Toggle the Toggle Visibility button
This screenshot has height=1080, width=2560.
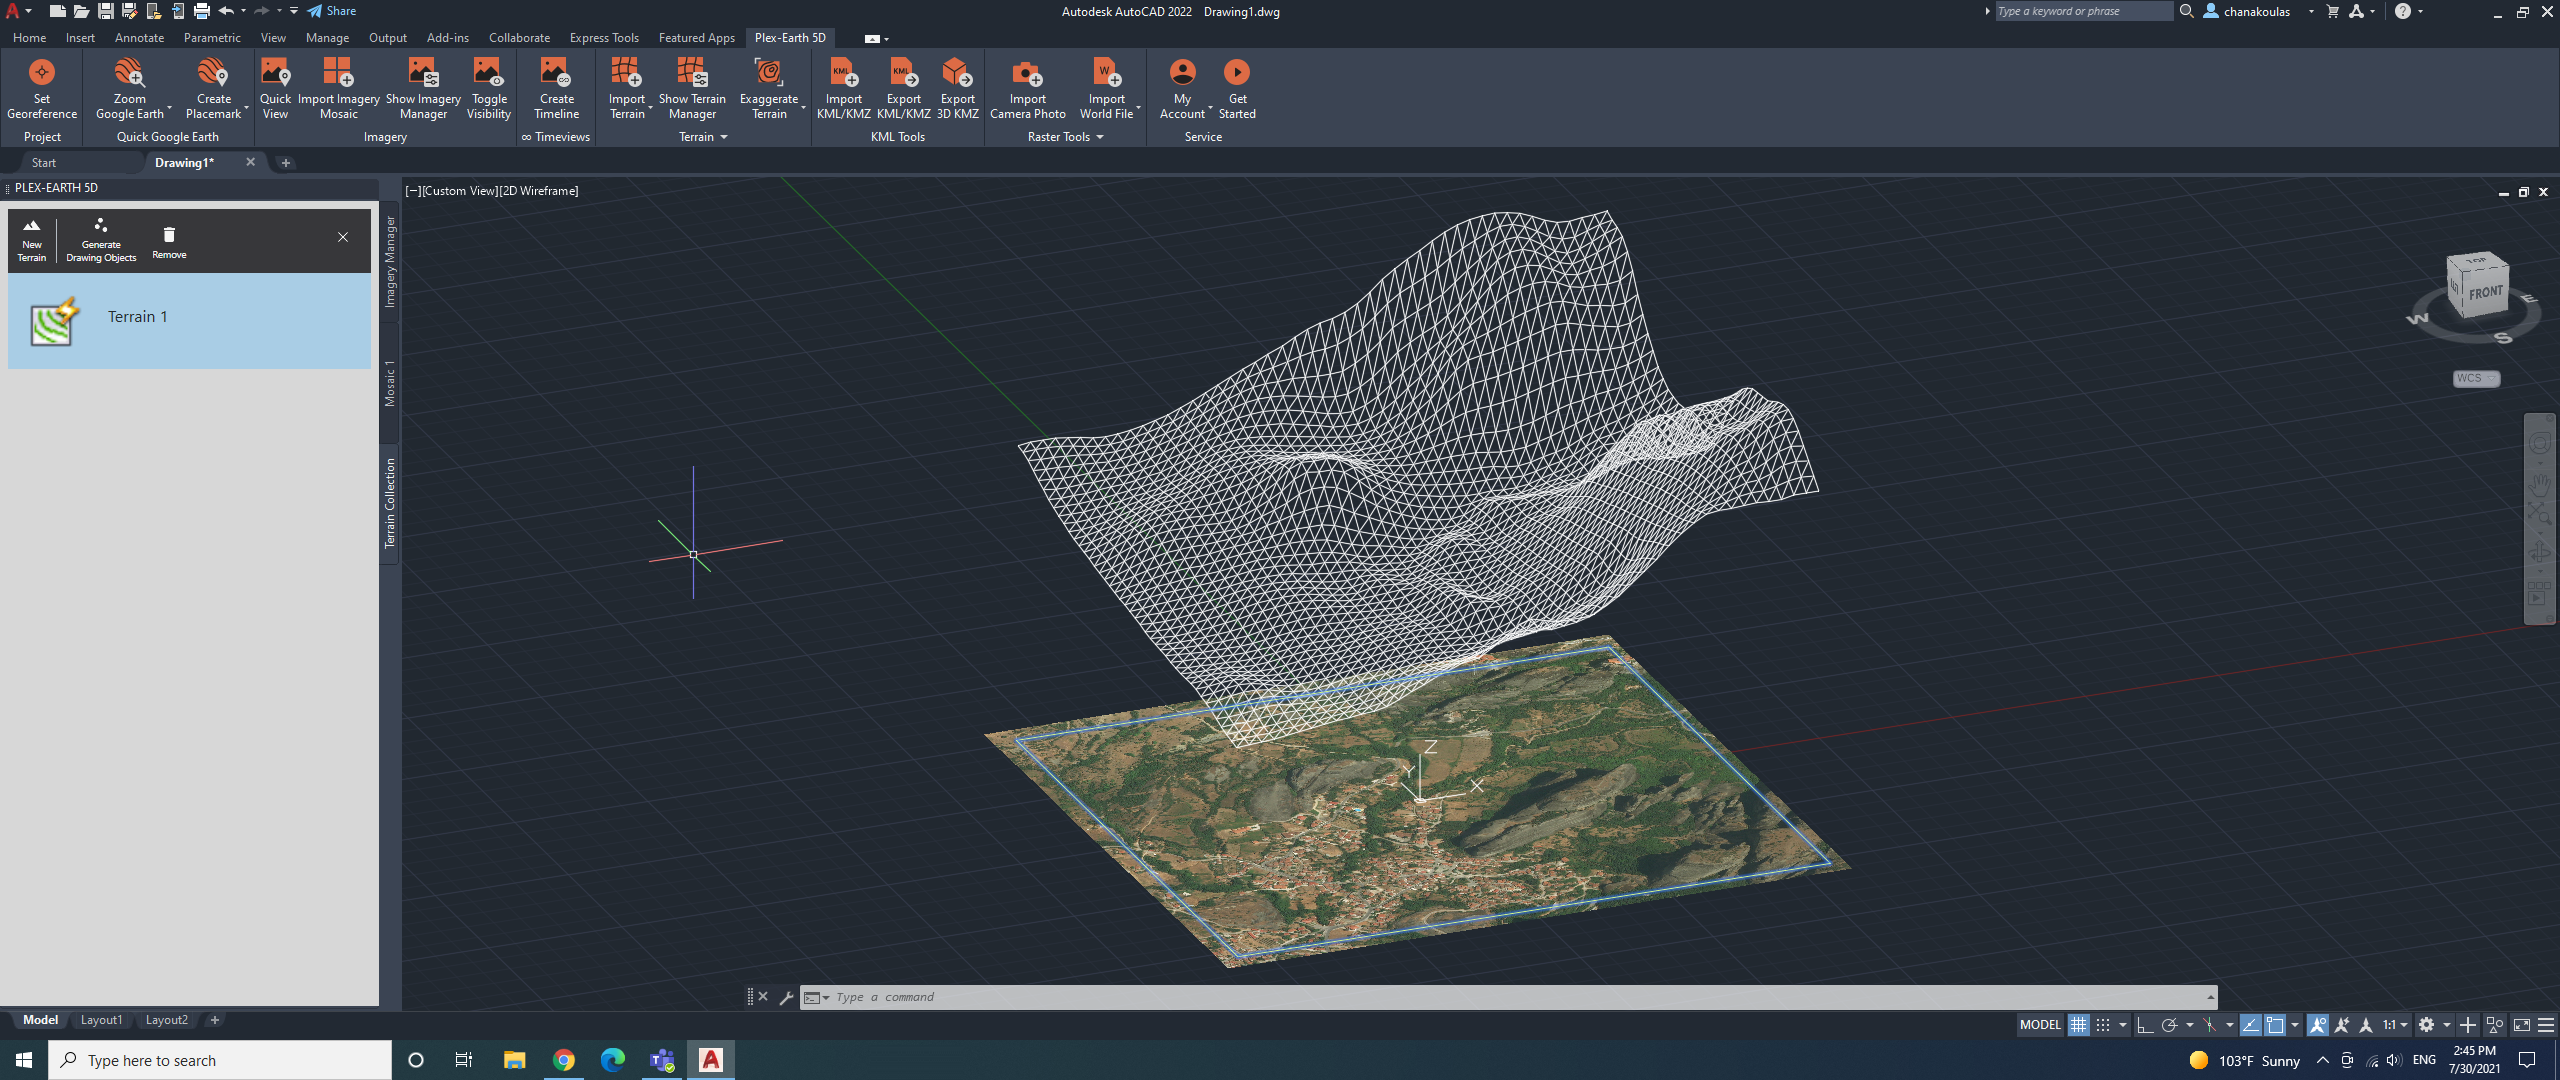coord(487,90)
